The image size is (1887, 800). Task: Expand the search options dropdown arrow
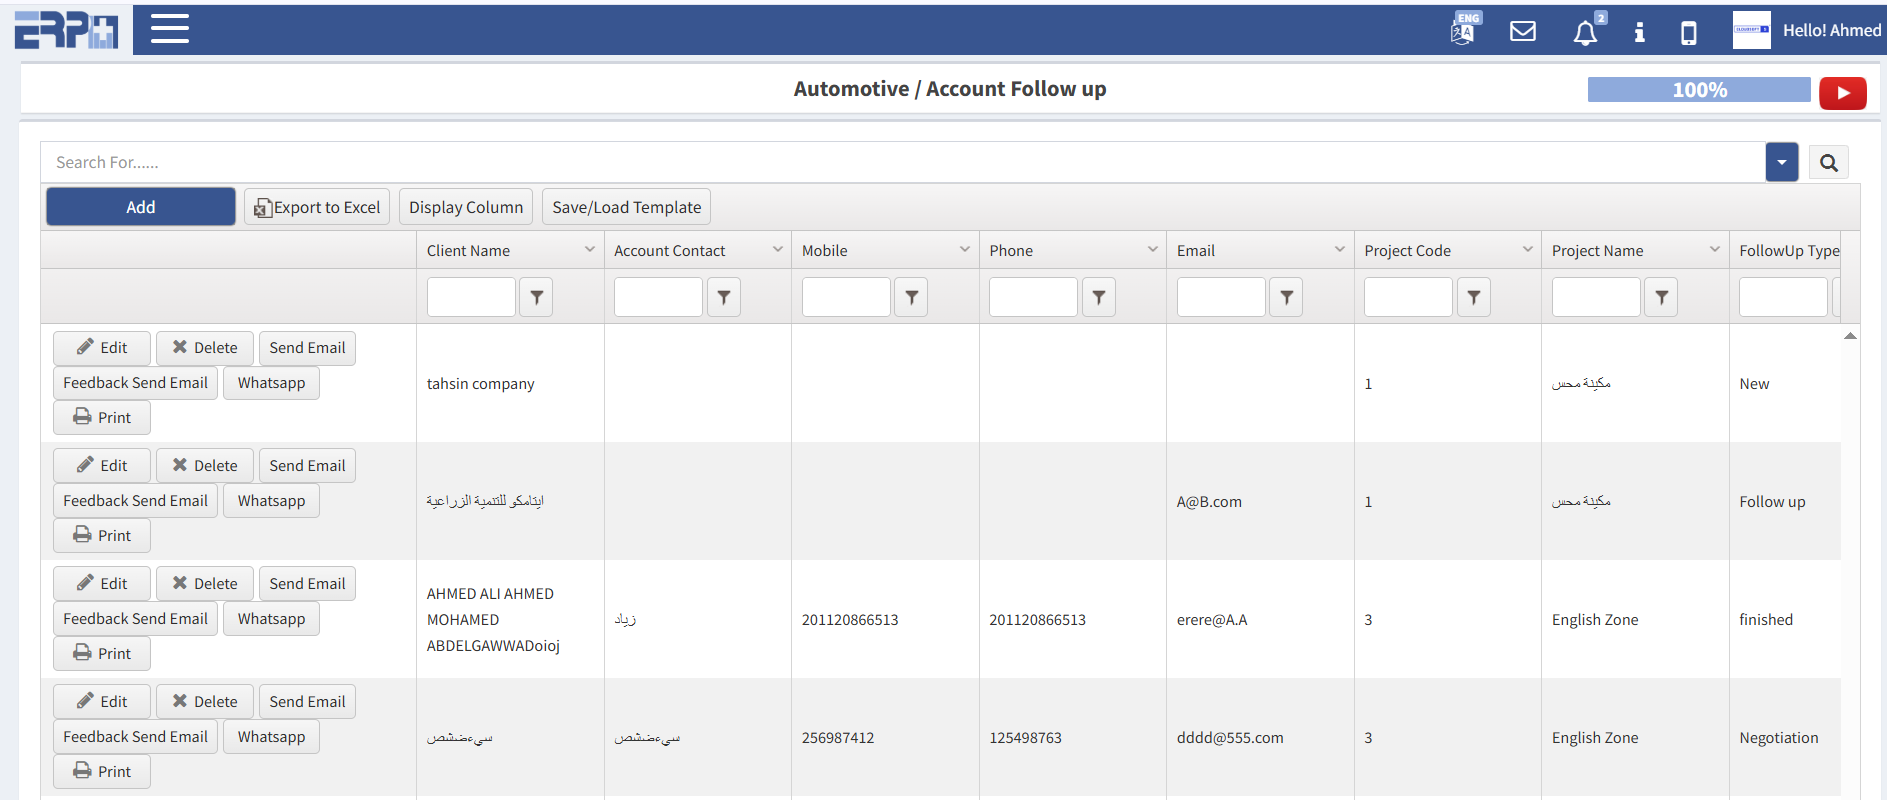point(1781,163)
